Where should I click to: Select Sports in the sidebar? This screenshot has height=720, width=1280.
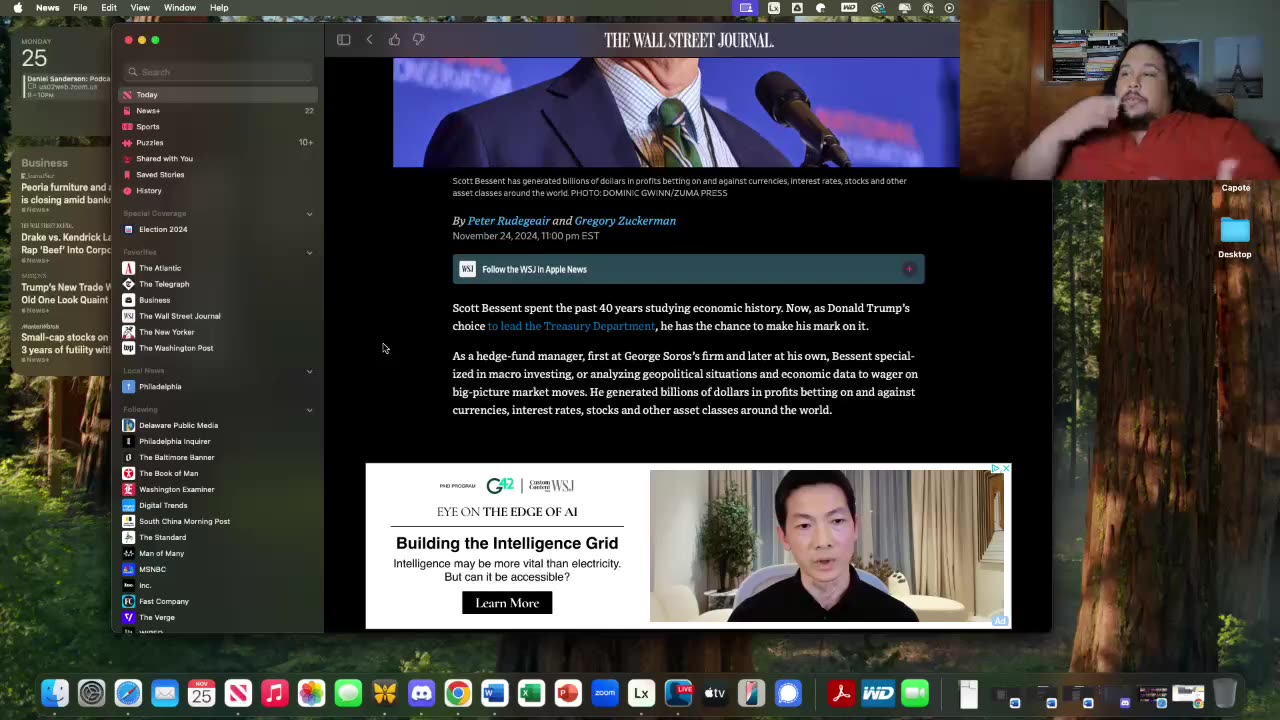coord(218,127)
